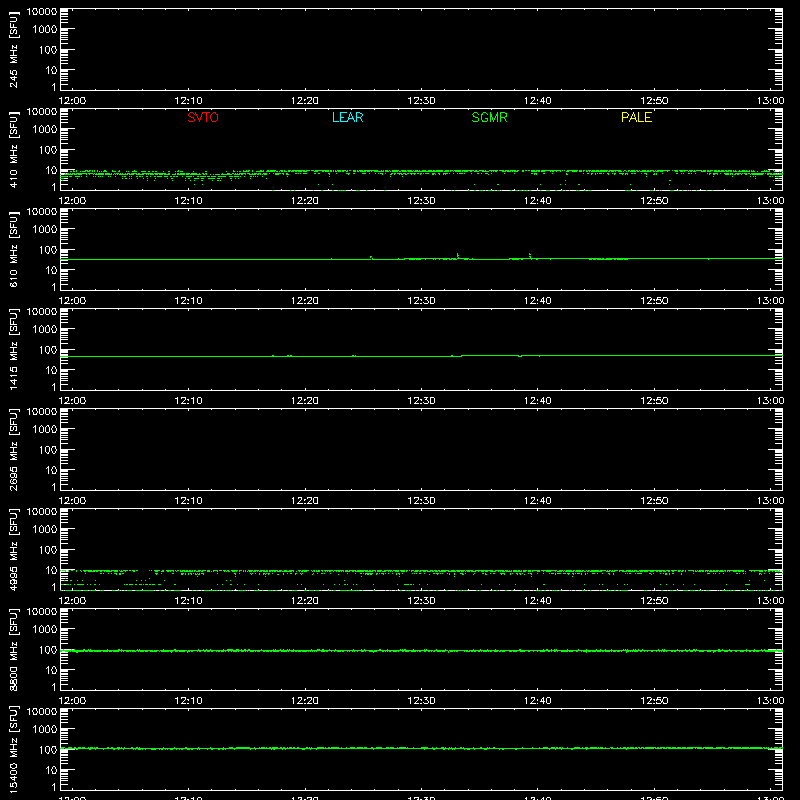Click the 2695 MHz [SFU] axis title

tap(14, 449)
